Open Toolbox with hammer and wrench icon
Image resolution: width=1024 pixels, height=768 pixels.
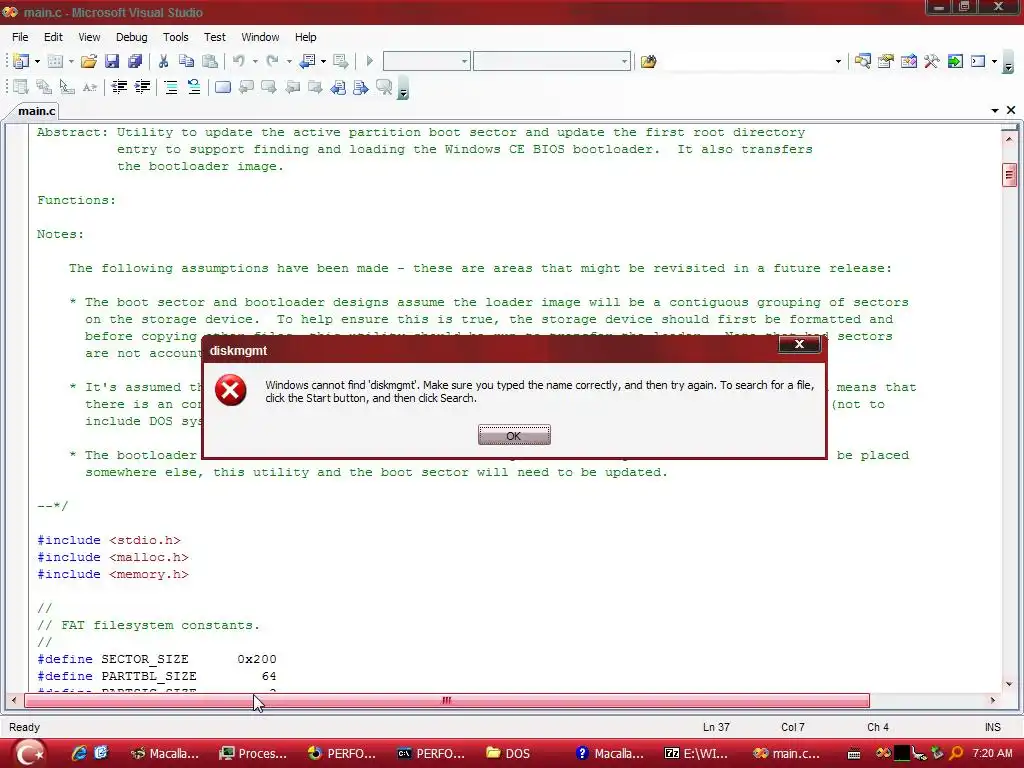[931, 61]
